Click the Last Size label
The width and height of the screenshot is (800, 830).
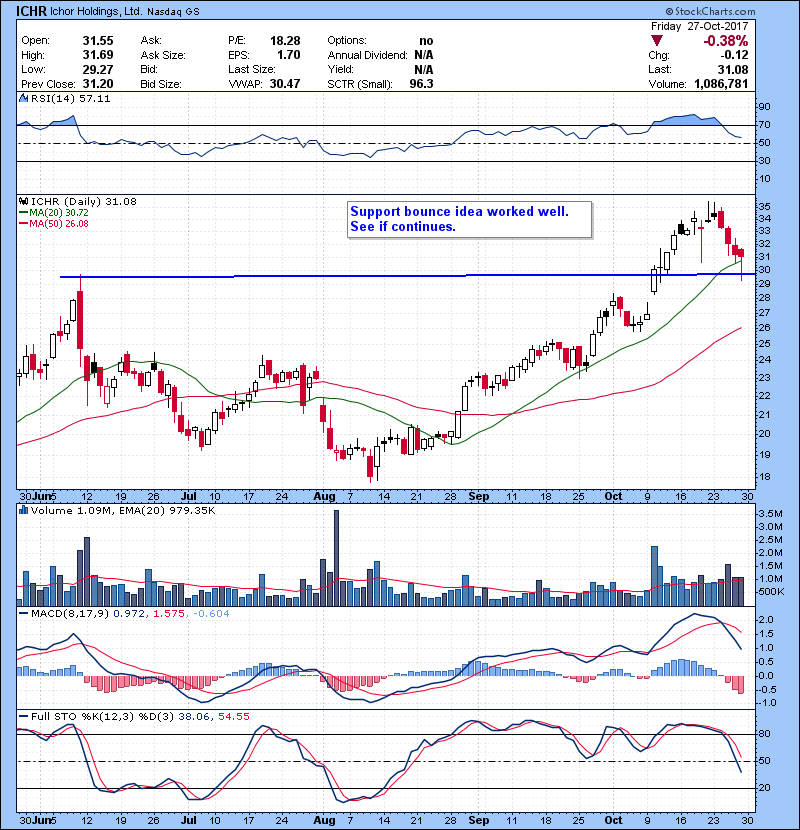252,69
